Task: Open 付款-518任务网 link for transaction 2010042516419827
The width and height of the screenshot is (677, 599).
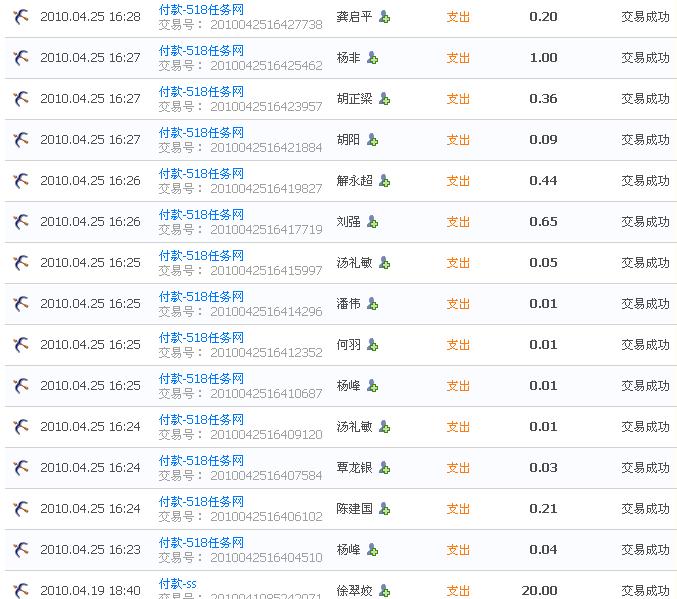Action: (x=201, y=173)
